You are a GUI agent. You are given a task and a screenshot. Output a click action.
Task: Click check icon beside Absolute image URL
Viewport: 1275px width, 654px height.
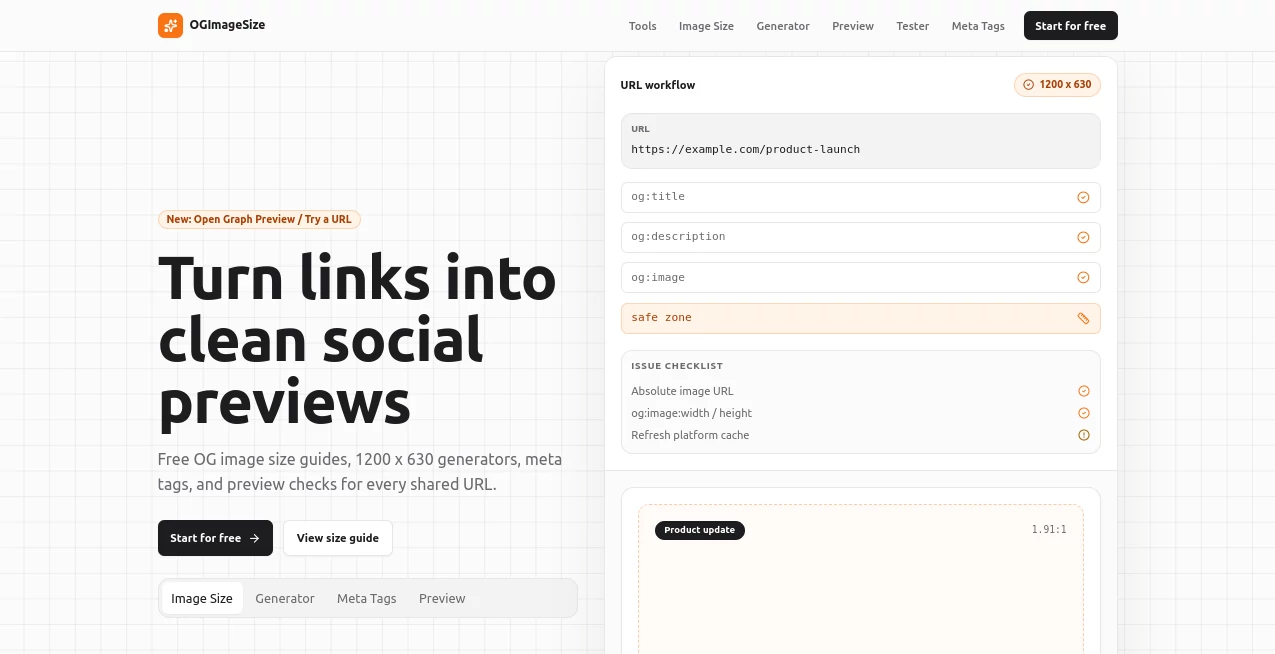[x=1083, y=391]
